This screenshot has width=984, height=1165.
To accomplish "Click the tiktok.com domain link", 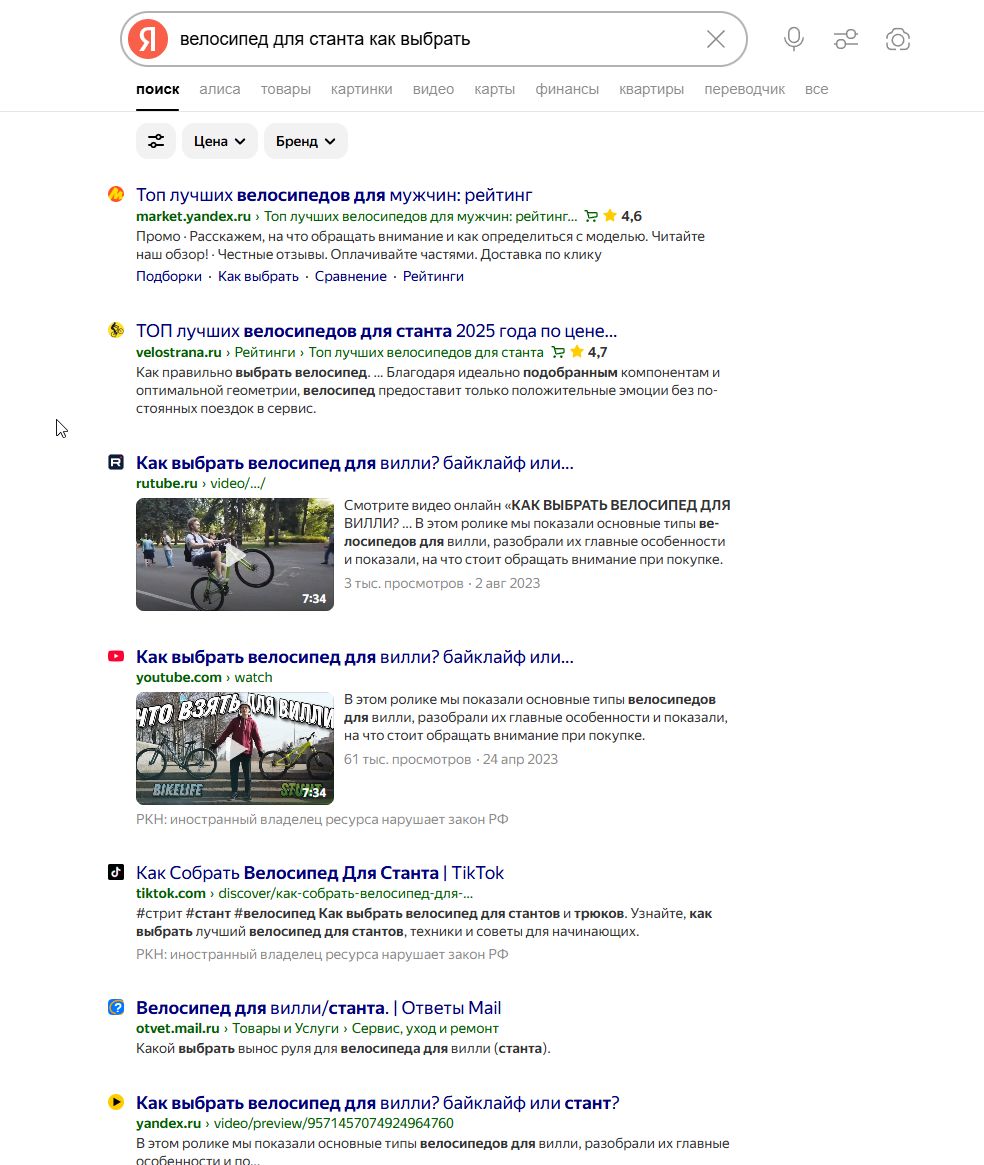I will tap(171, 893).
